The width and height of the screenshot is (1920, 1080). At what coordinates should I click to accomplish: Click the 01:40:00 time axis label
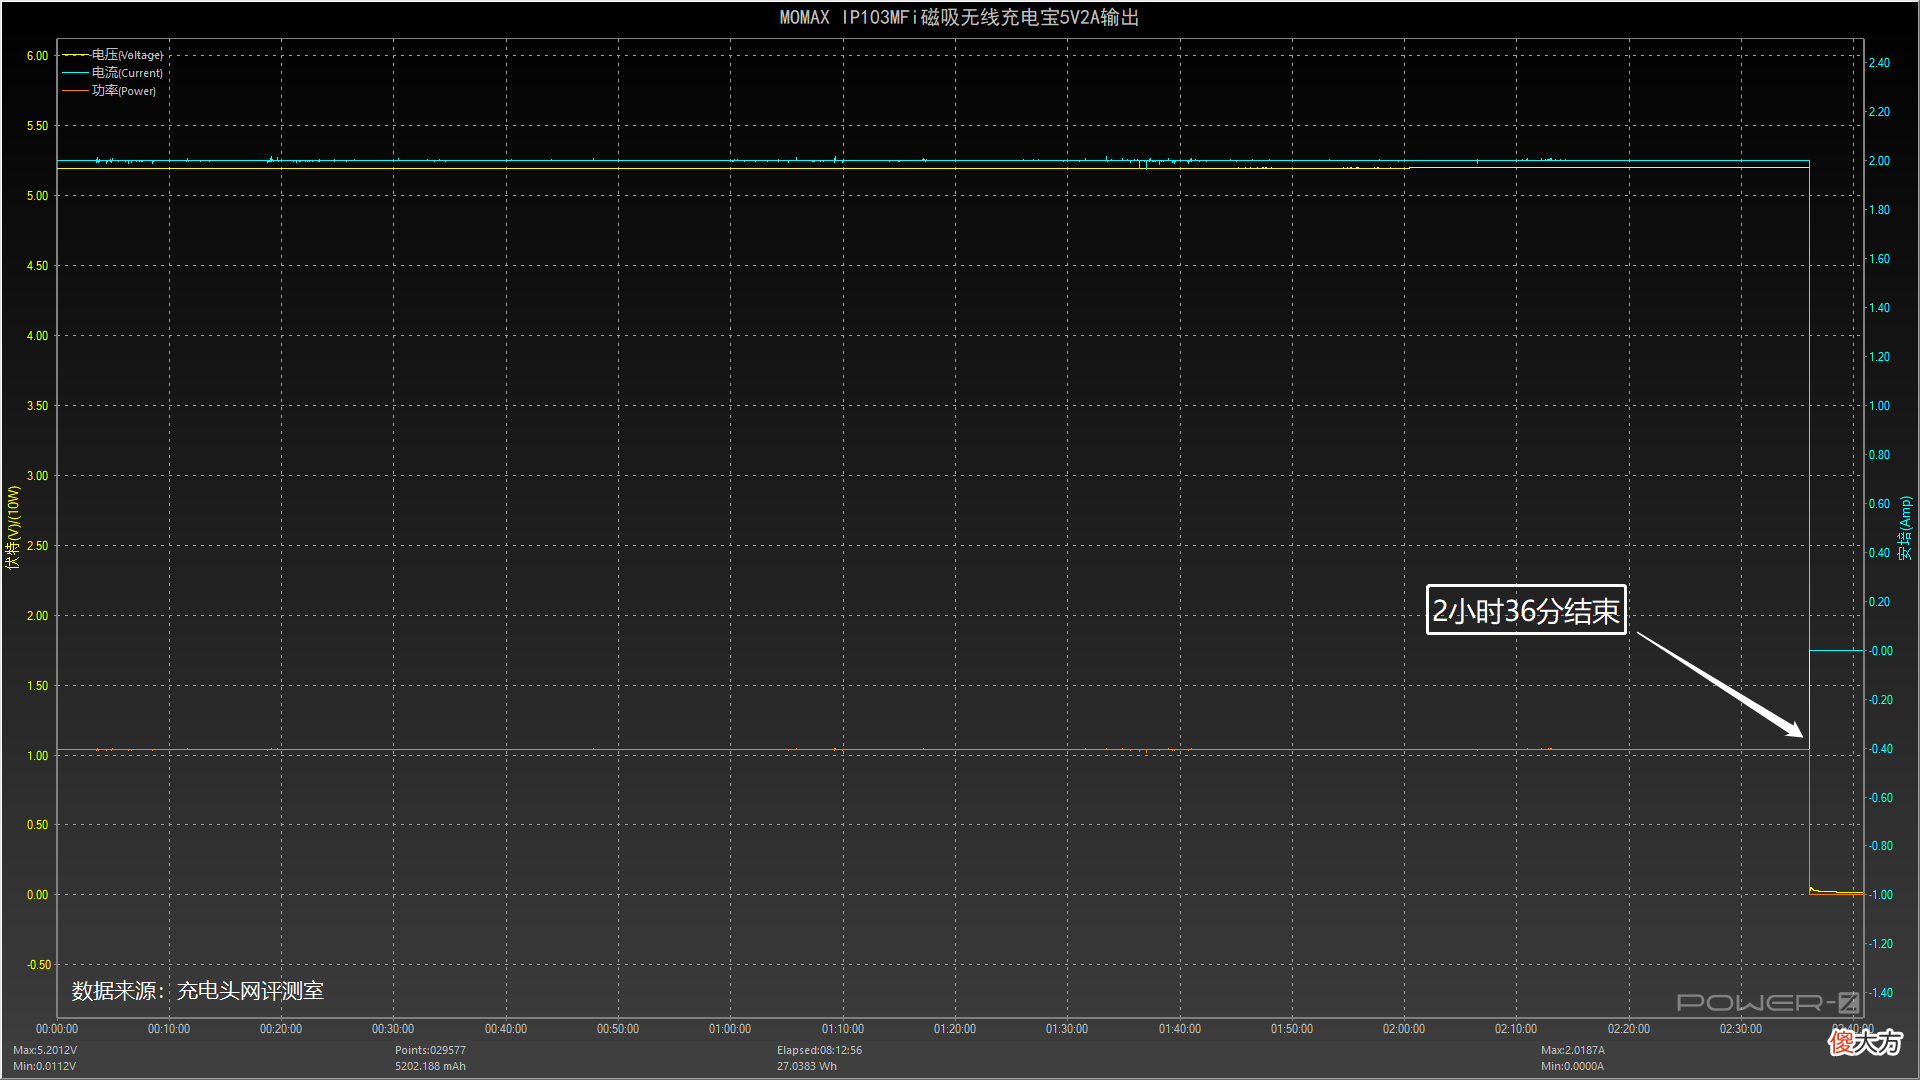click(1180, 1029)
